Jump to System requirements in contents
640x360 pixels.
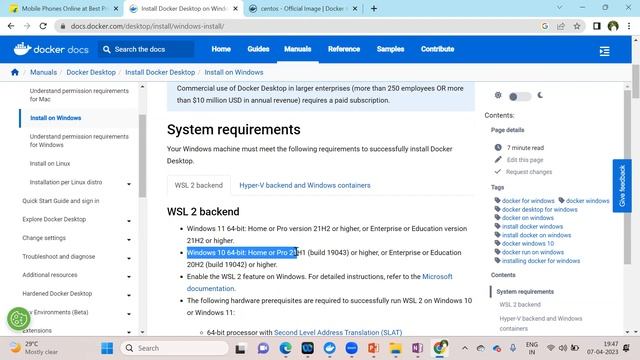pyautogui.click(x=525, y=292)
